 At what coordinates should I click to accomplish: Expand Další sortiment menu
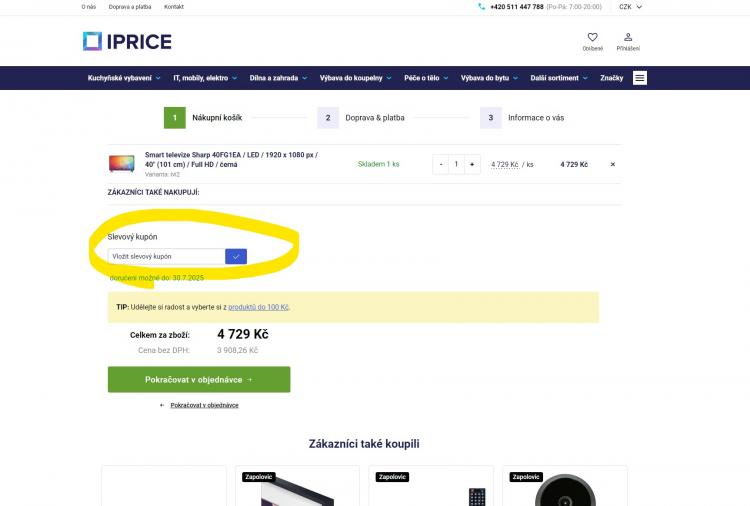pyautogui.click(x=559, y=78)
